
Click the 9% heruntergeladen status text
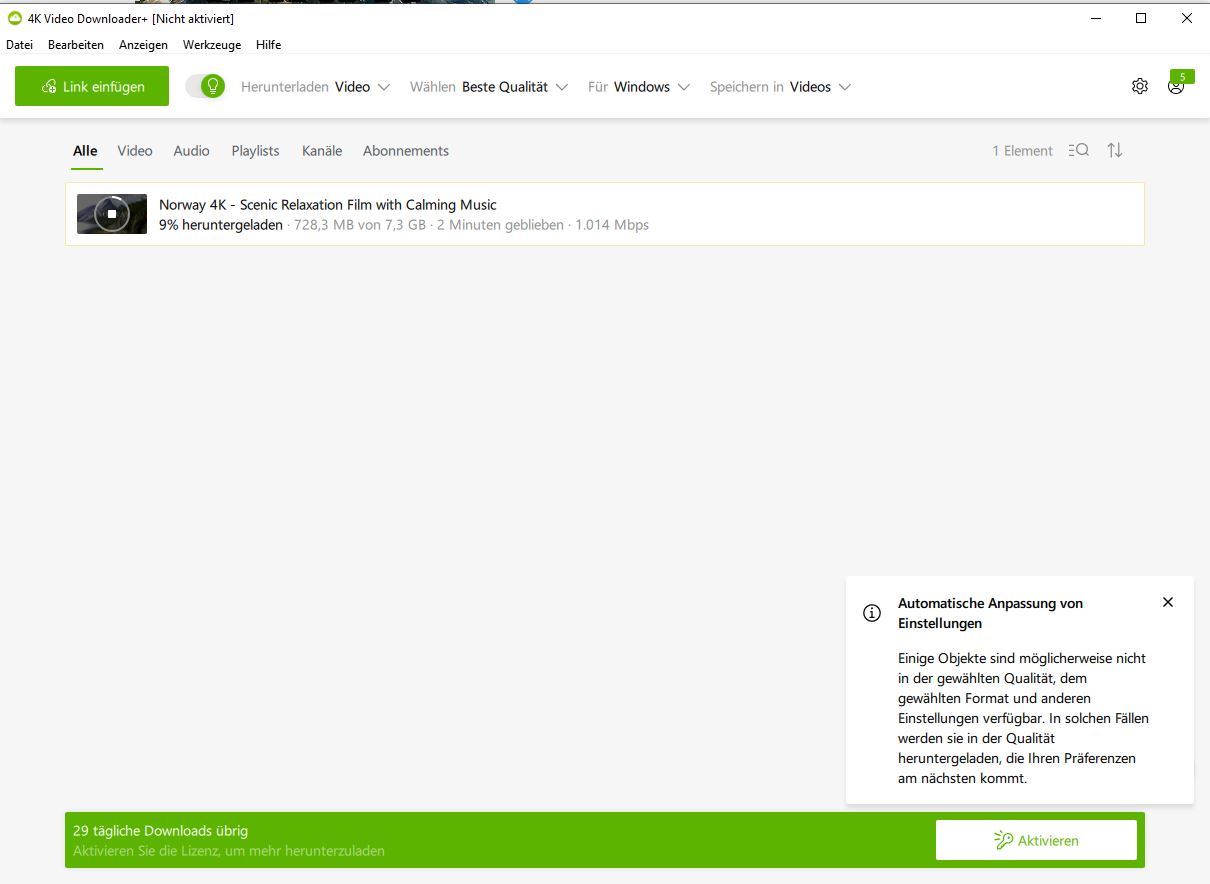(221, 225)
